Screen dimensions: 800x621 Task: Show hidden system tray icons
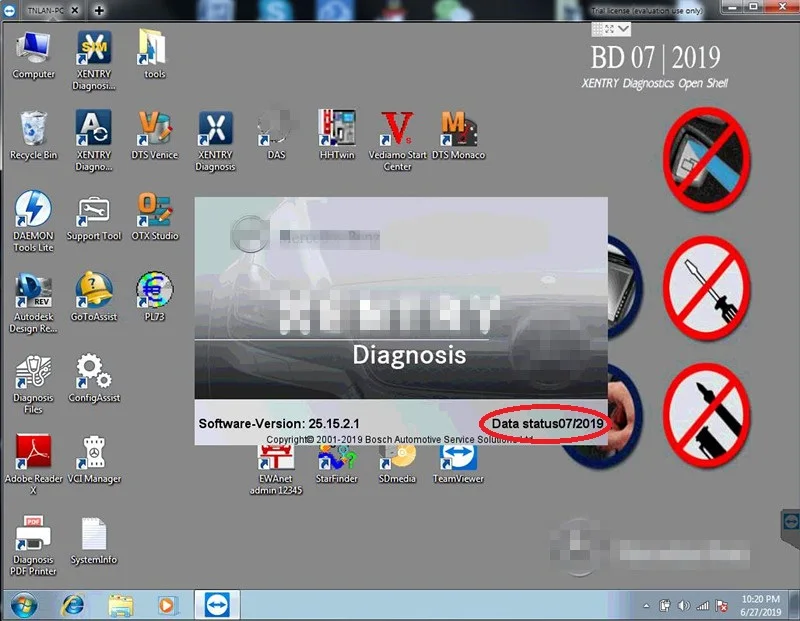(646, 606)
